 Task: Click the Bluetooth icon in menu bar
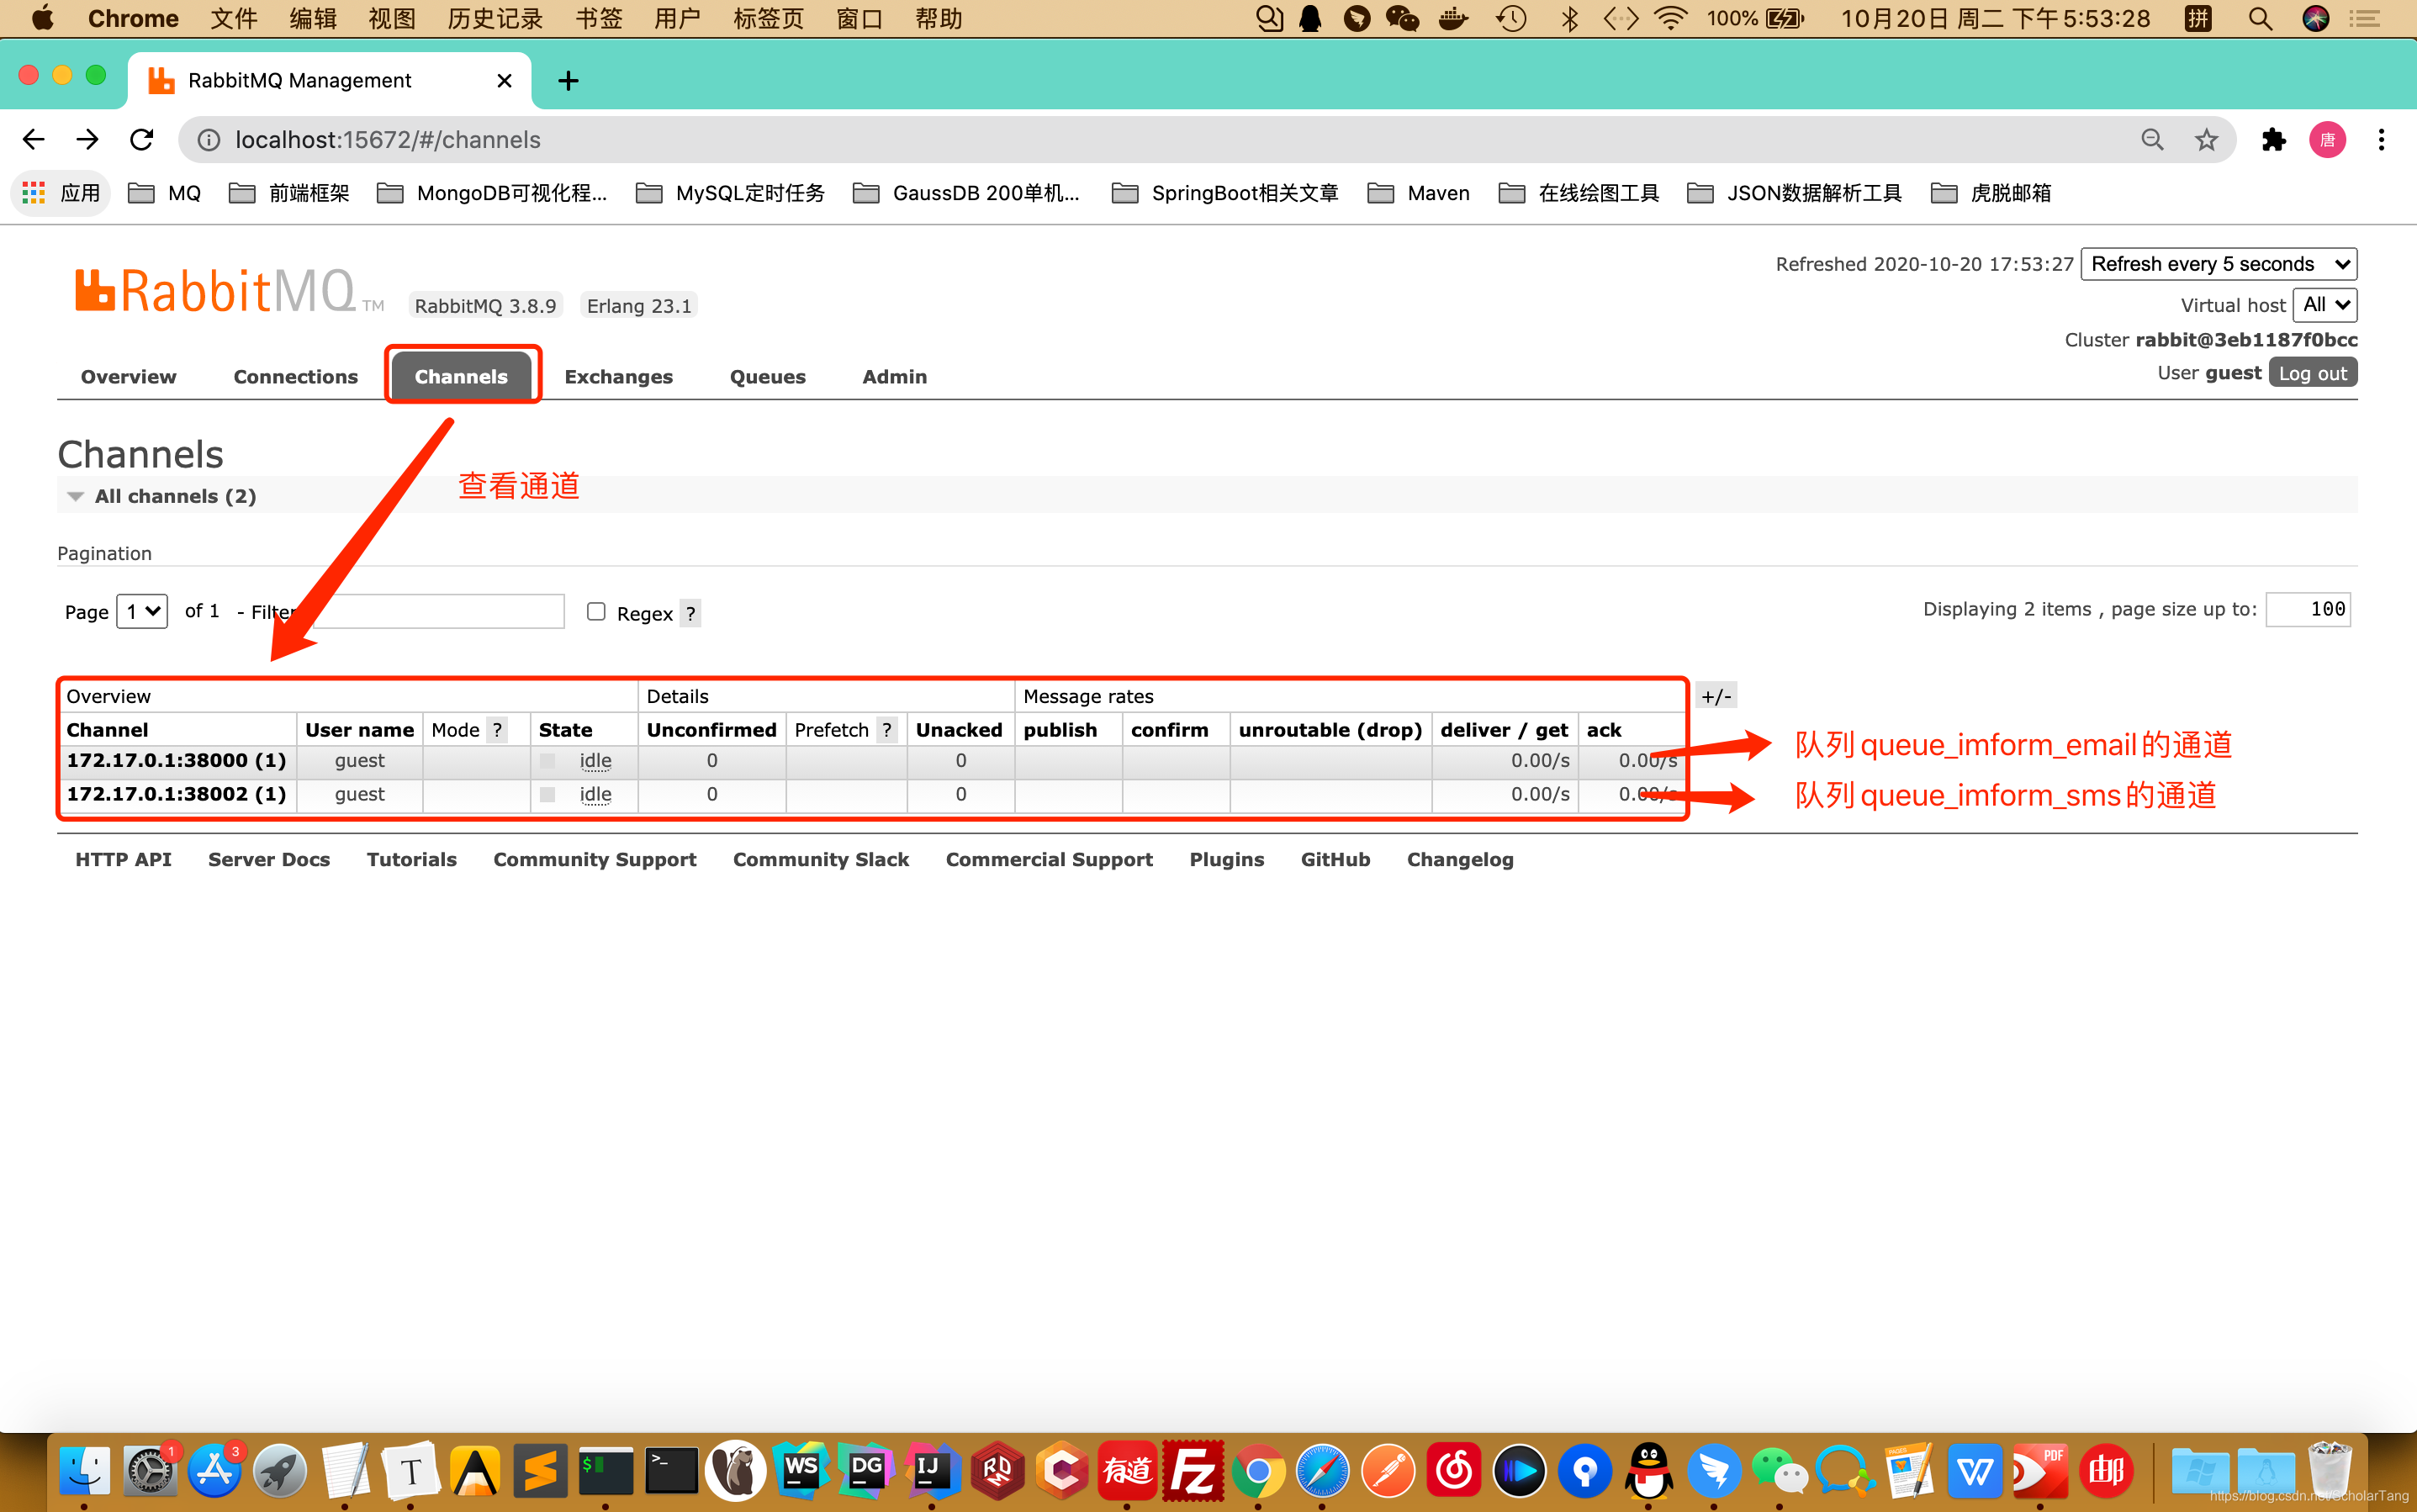click(x=1569, y=19)
